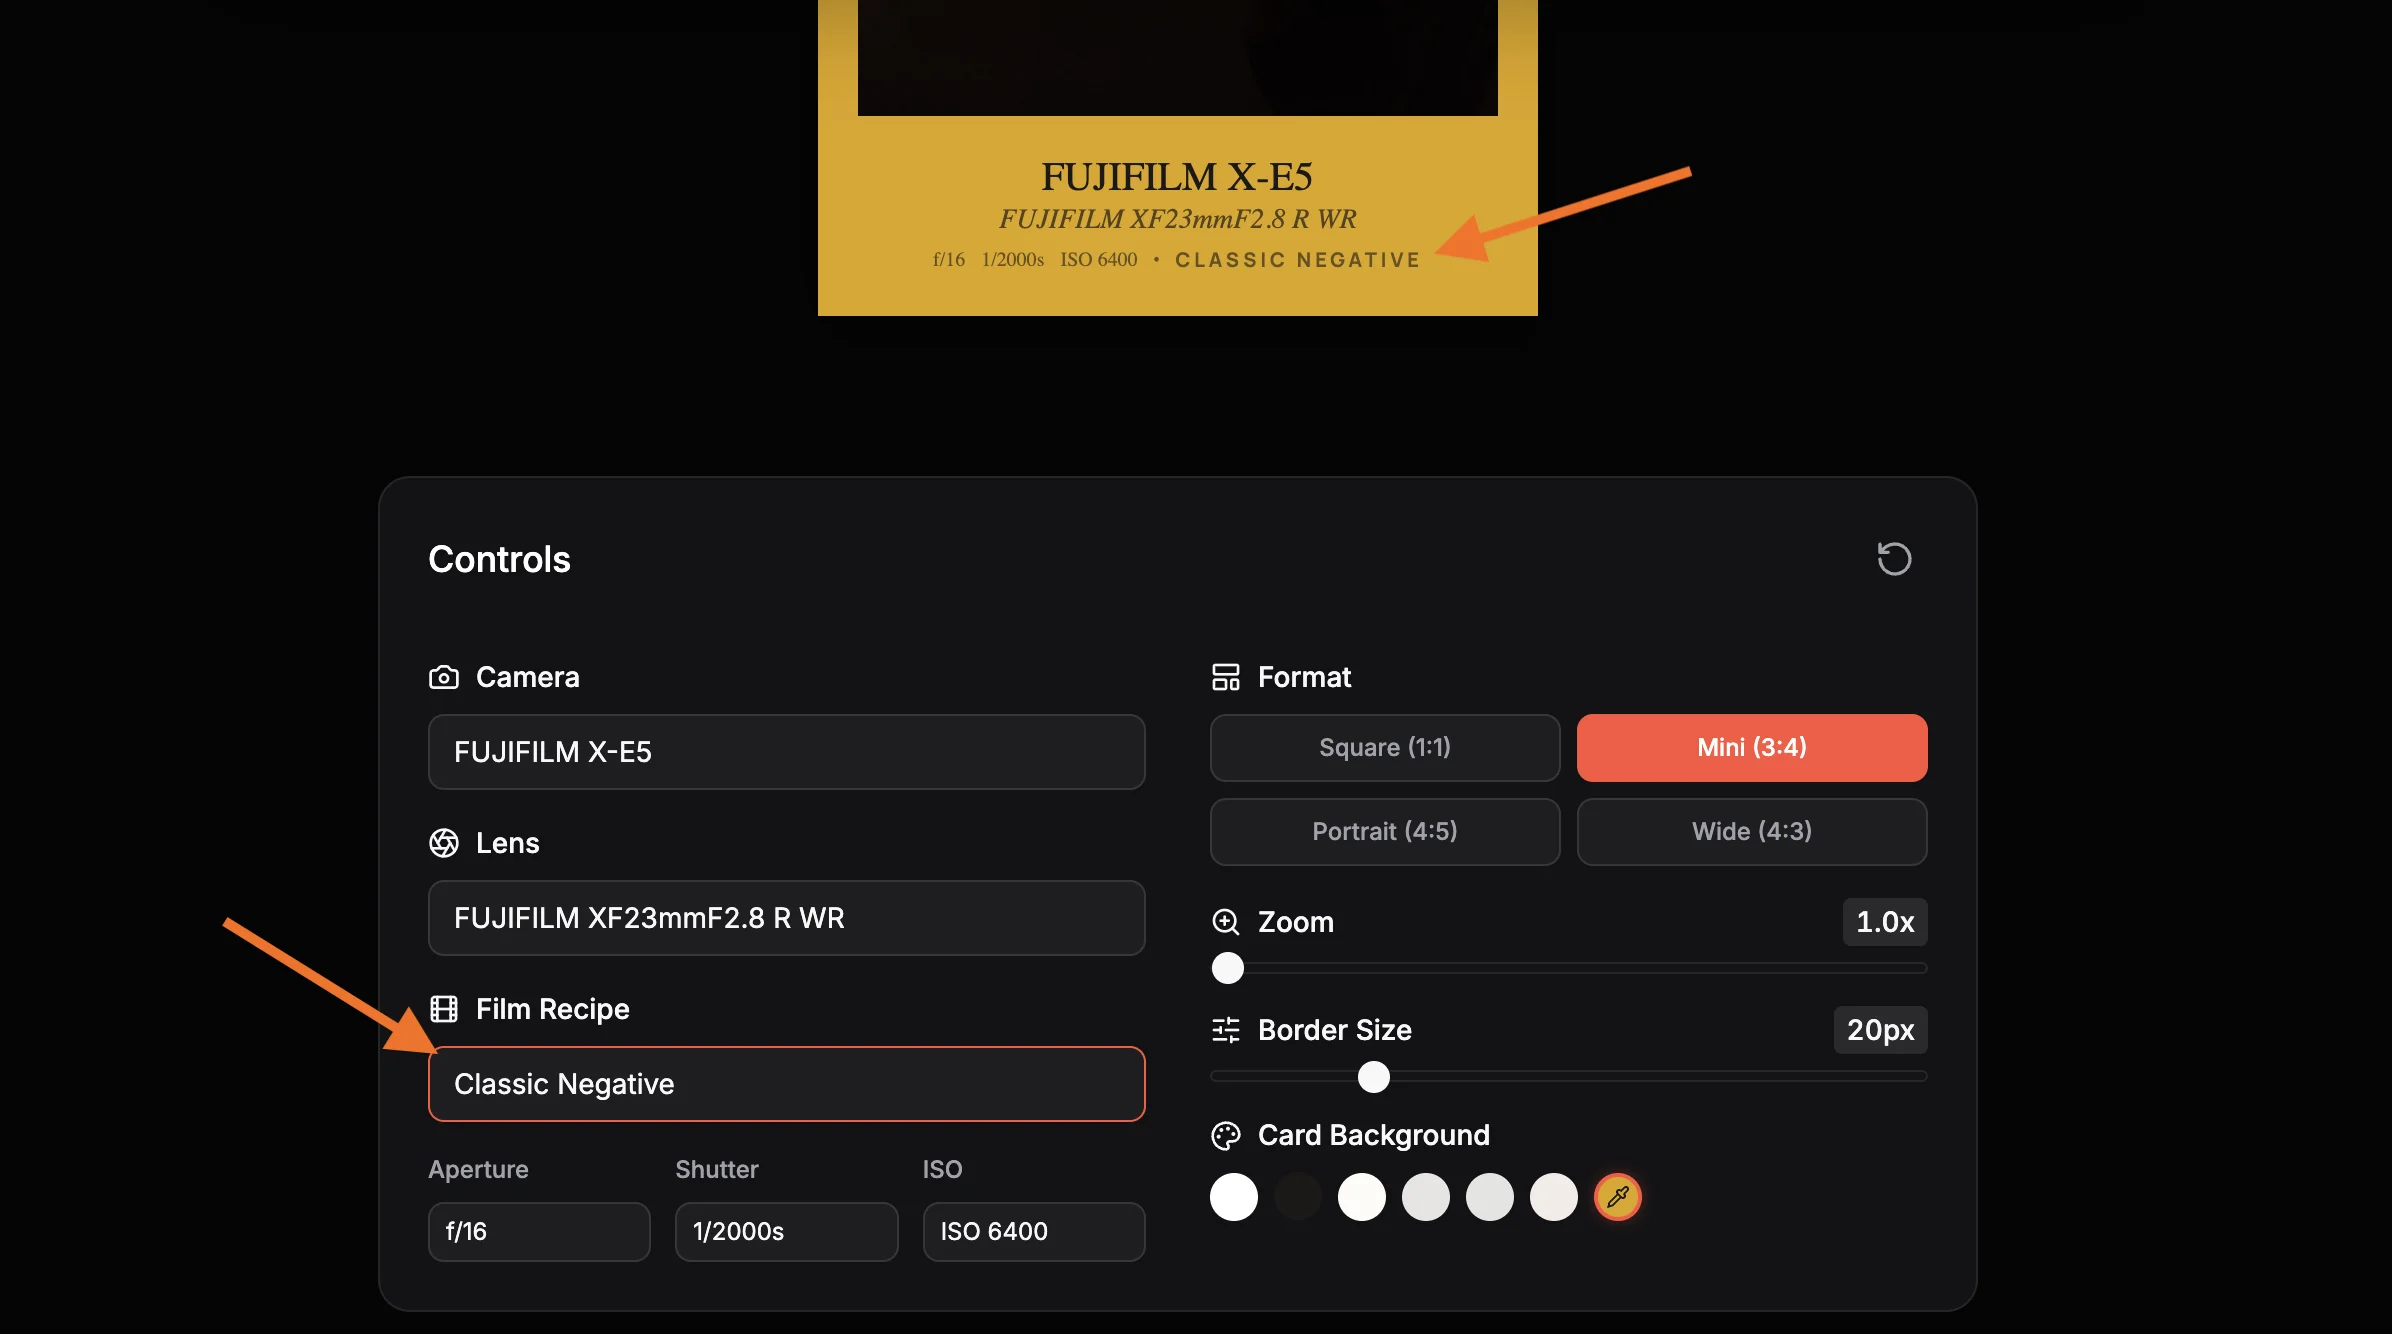Click the Aperture f/16 field
The image size is (2392, 1334).
pyautogui.click(x=539, y=1232)
